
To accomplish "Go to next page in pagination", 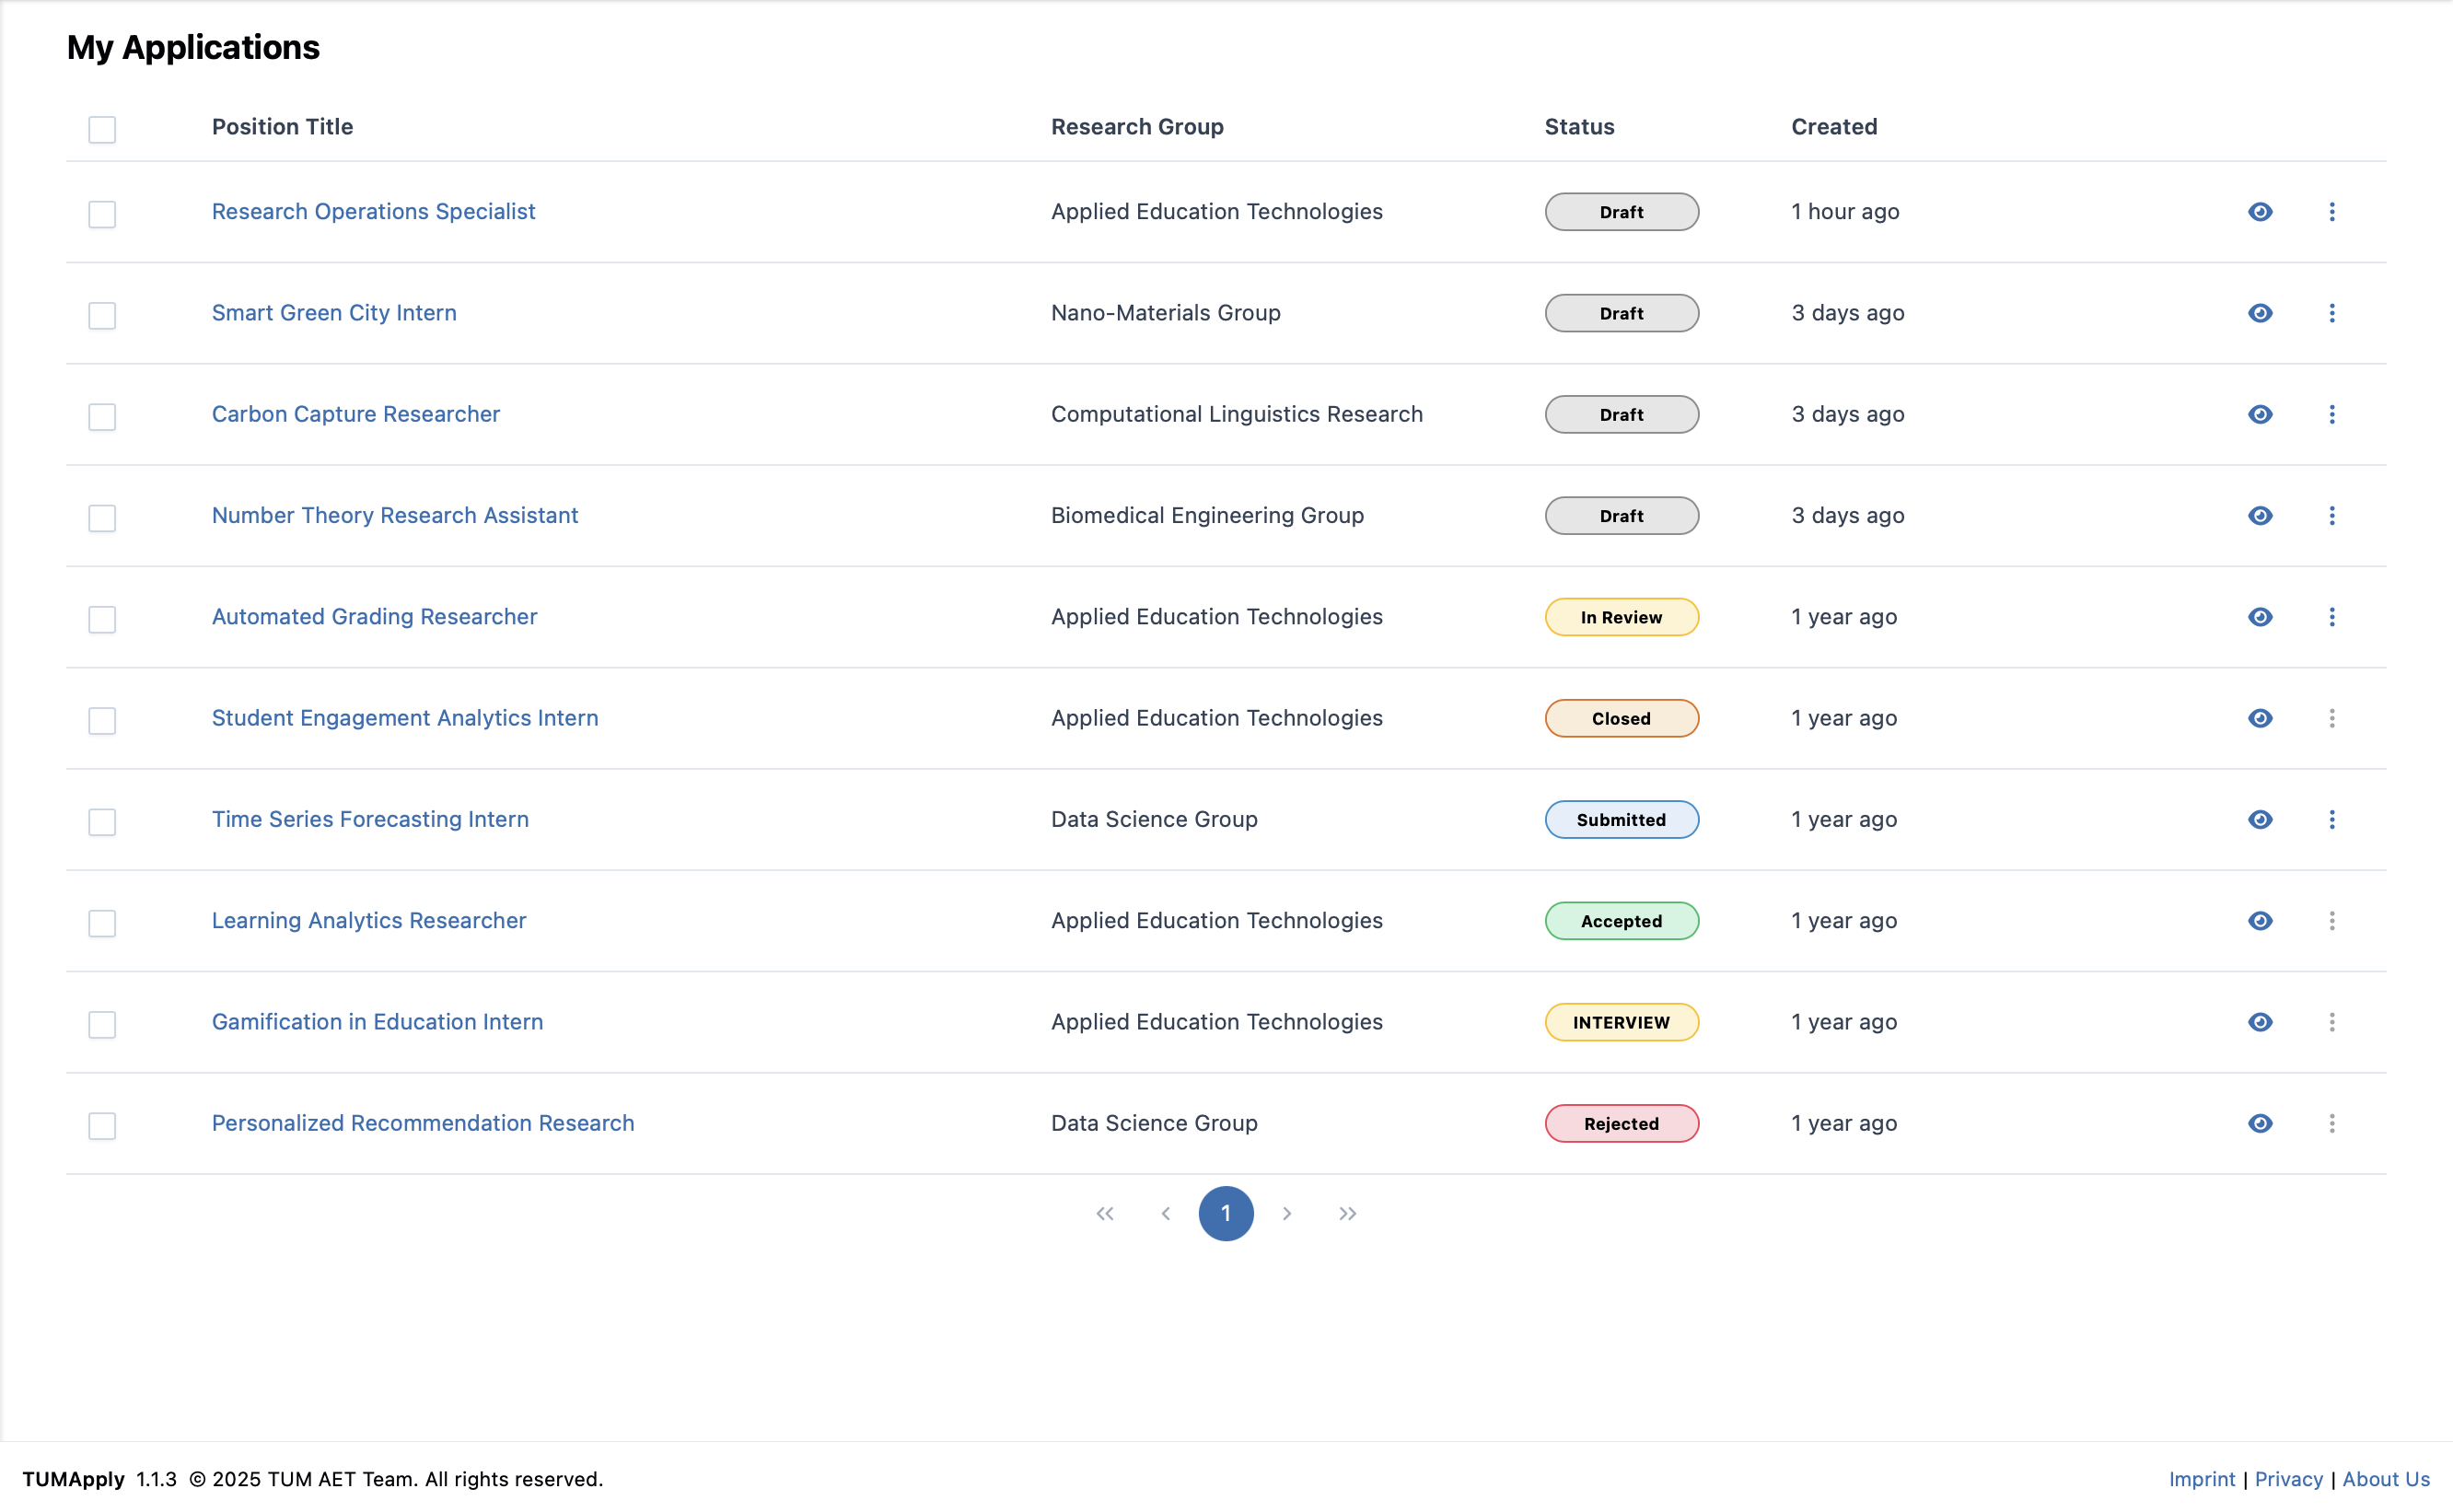I will tap(1286, 1213).
